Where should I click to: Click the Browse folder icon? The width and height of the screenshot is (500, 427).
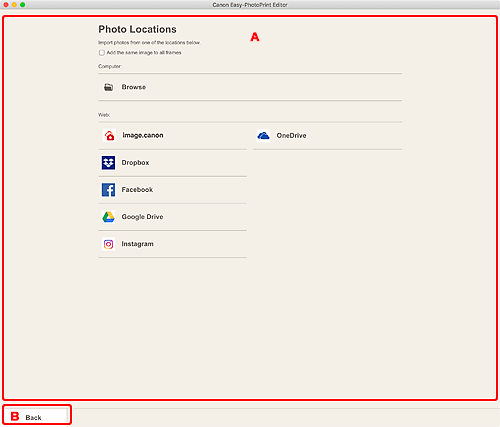pyautogui.click(x=108, y=87)
